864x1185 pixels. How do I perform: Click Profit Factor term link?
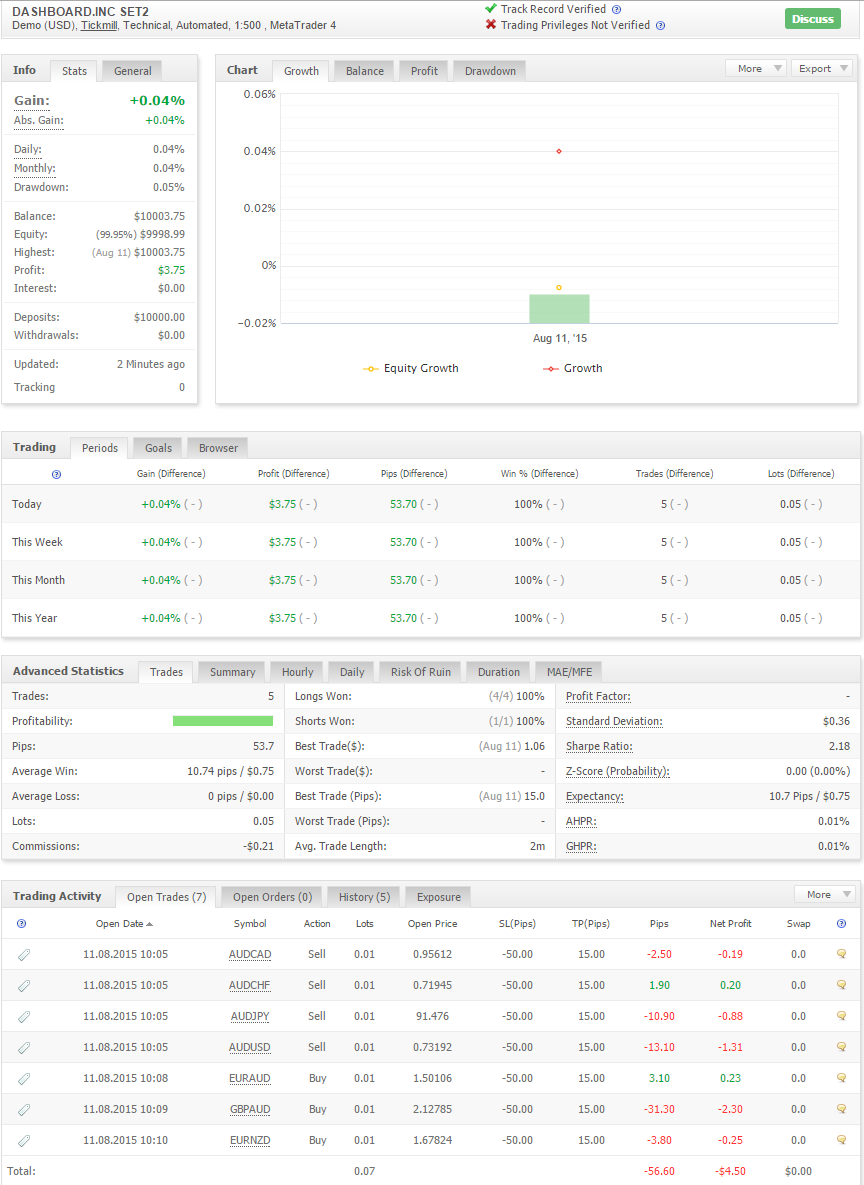pyautogui.click(x=598, y=697)
